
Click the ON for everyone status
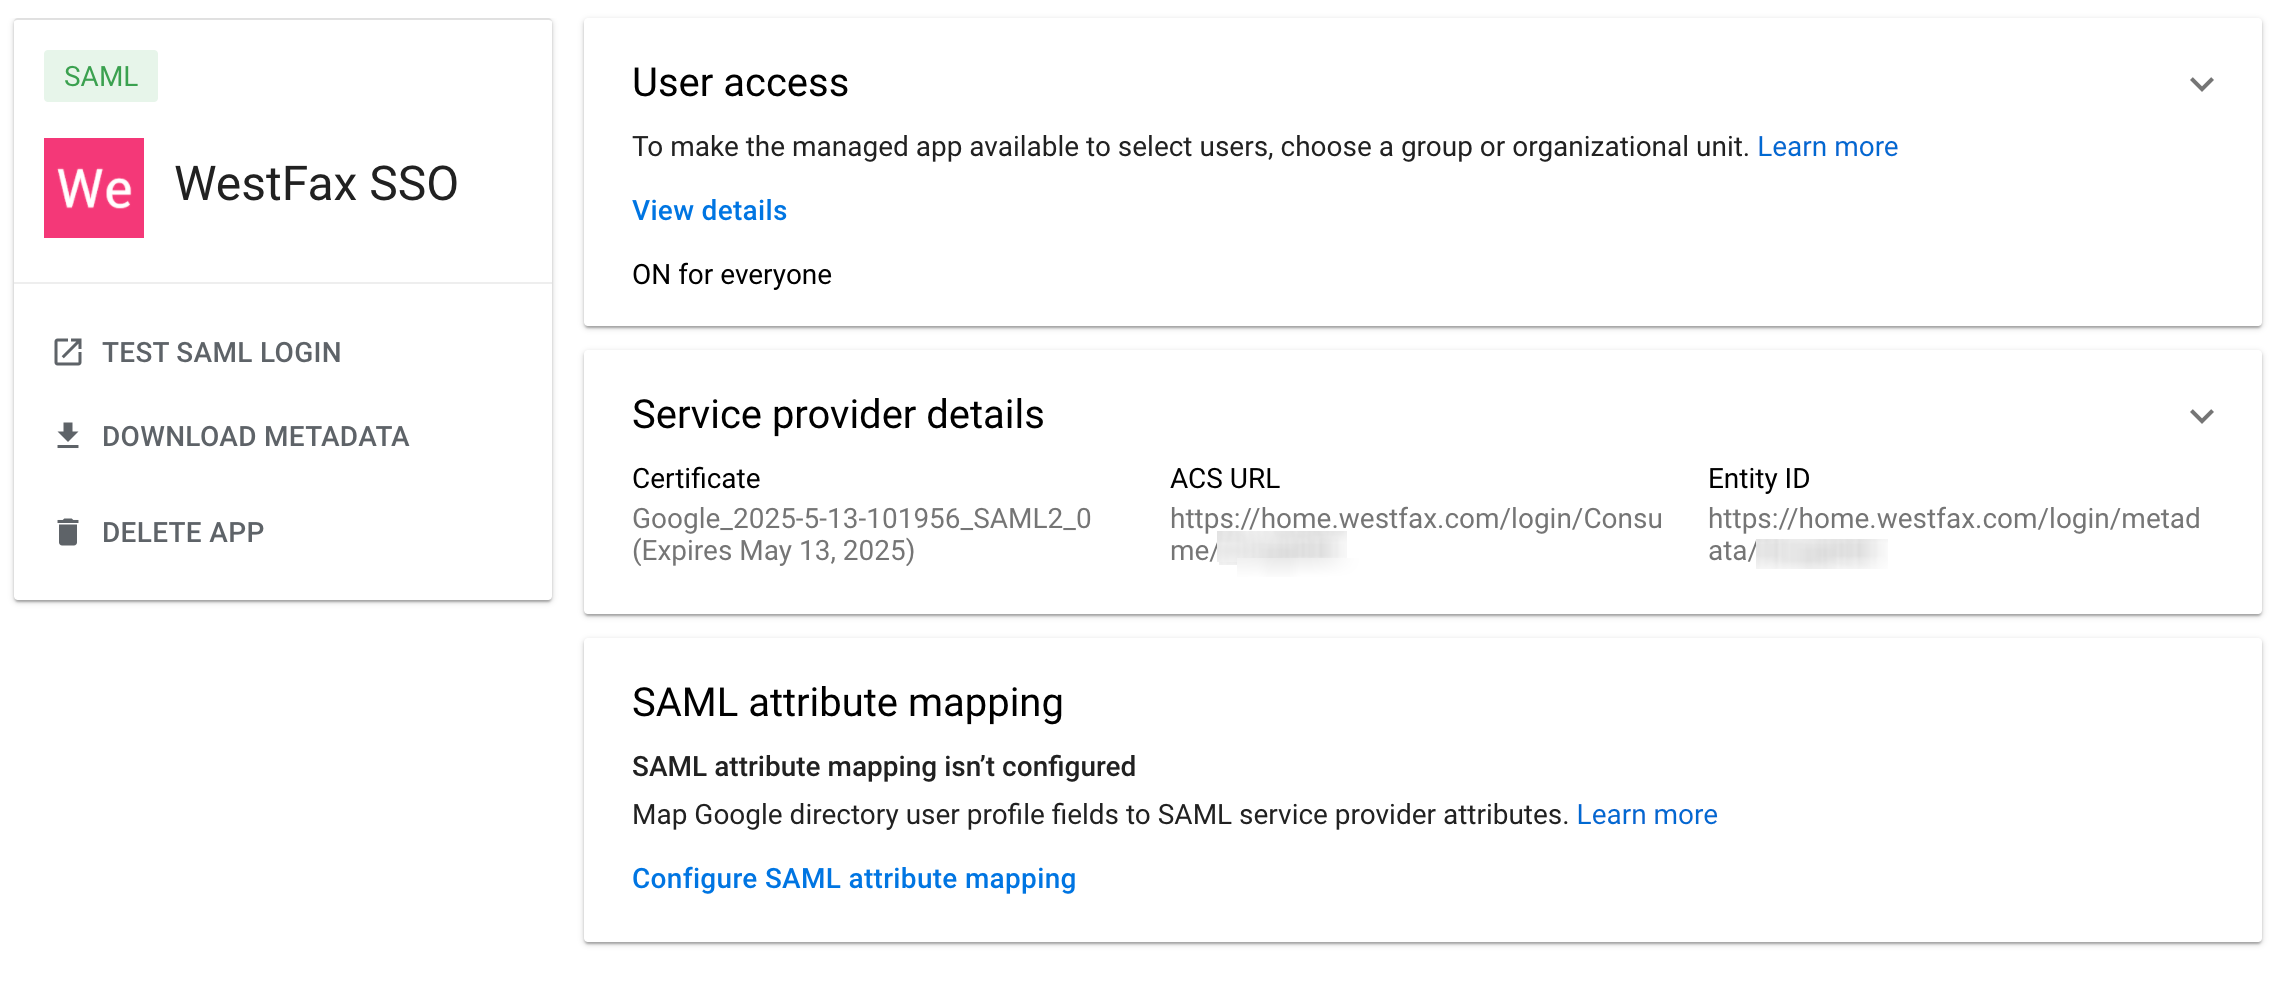point(731,274)
